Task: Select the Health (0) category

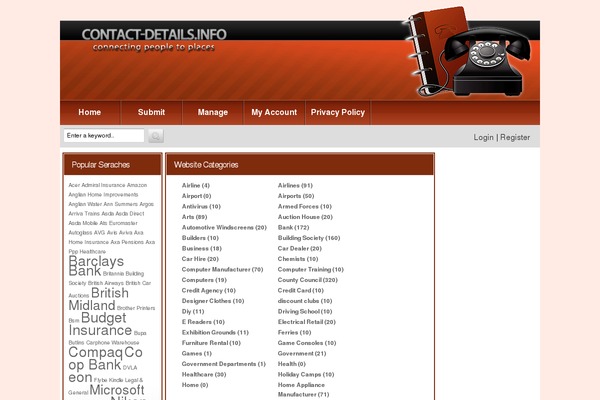Action: pyautogui.click(x=292, y=364)
